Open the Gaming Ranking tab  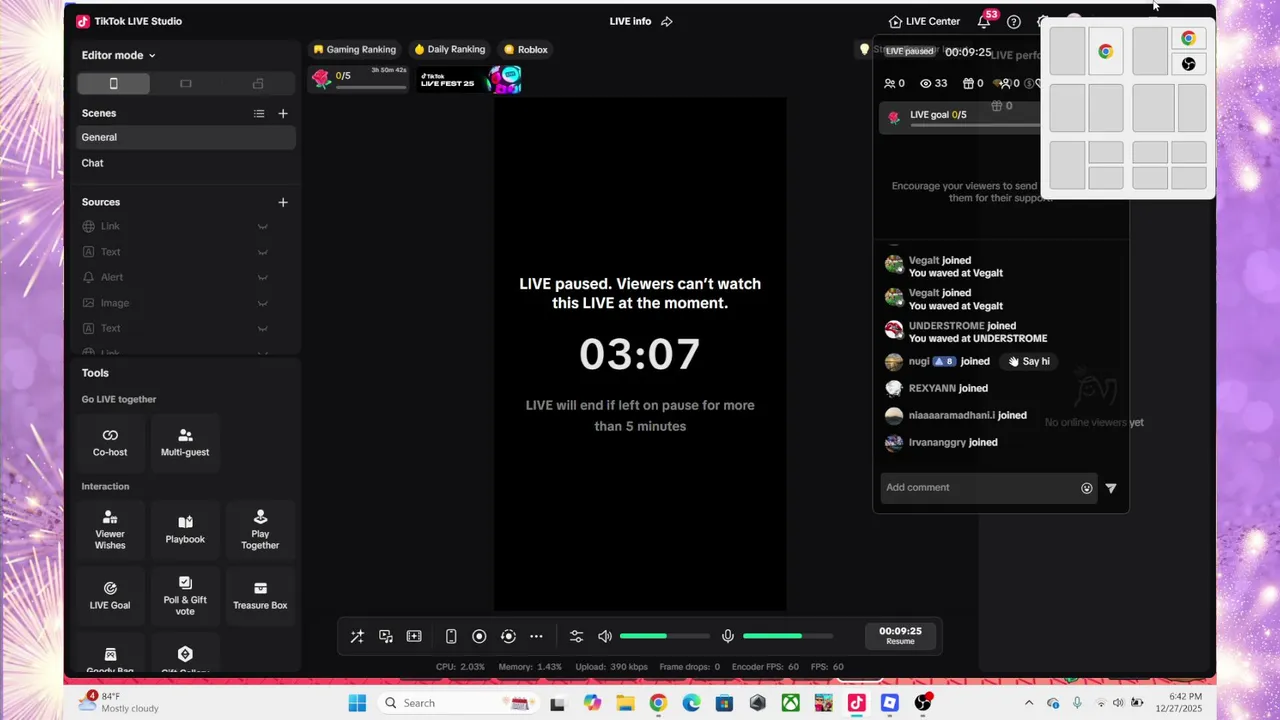(354, 49)
